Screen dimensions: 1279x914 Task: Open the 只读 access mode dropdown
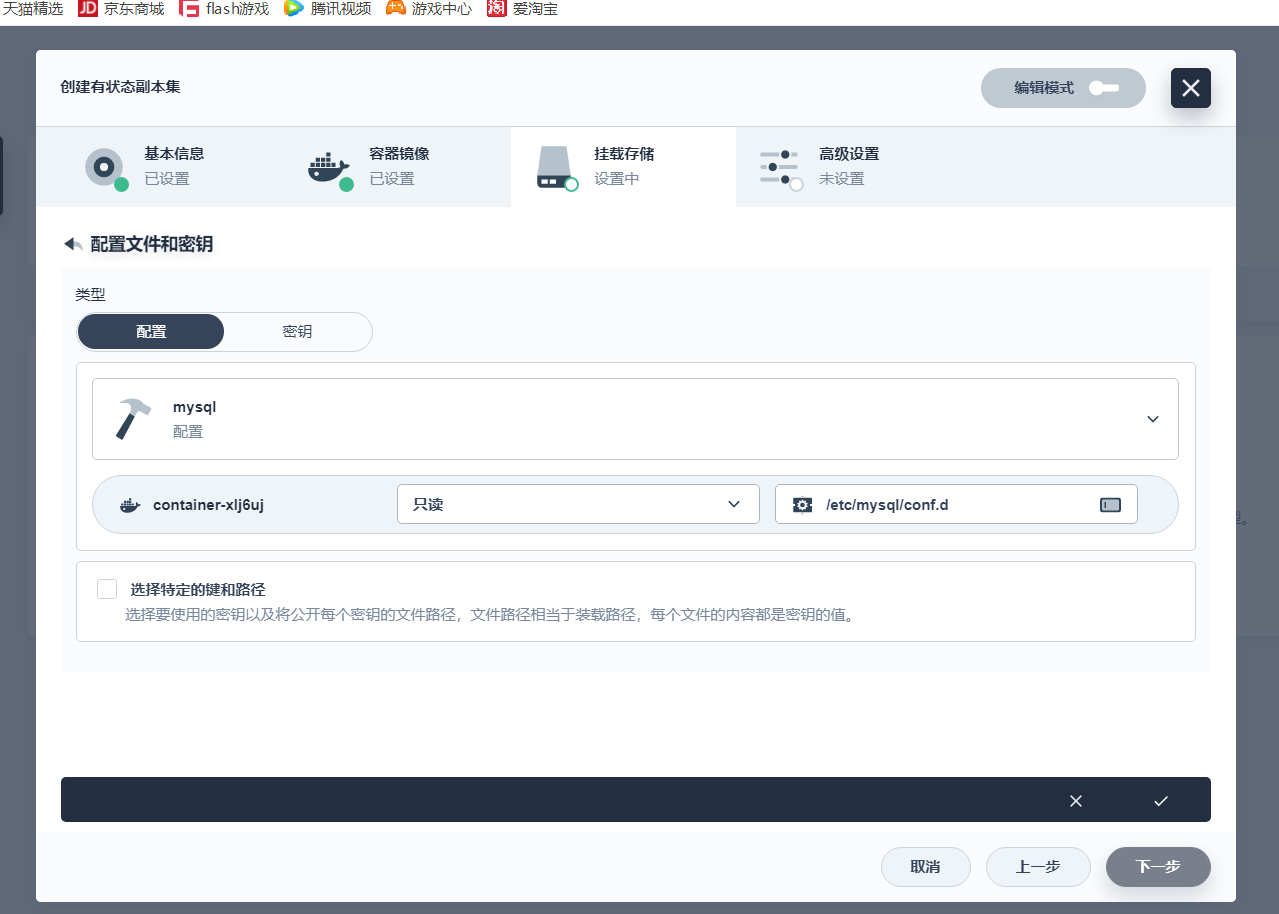[578, 505]
